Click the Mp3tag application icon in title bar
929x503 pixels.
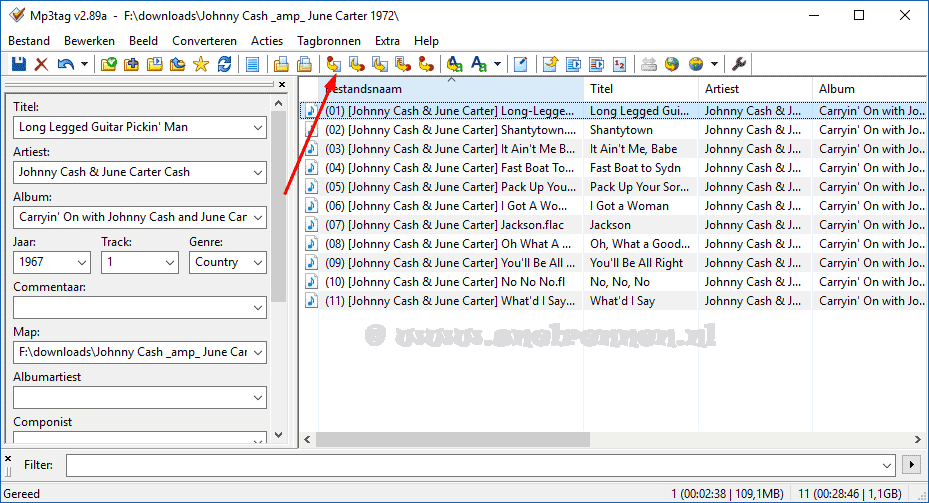17,15
